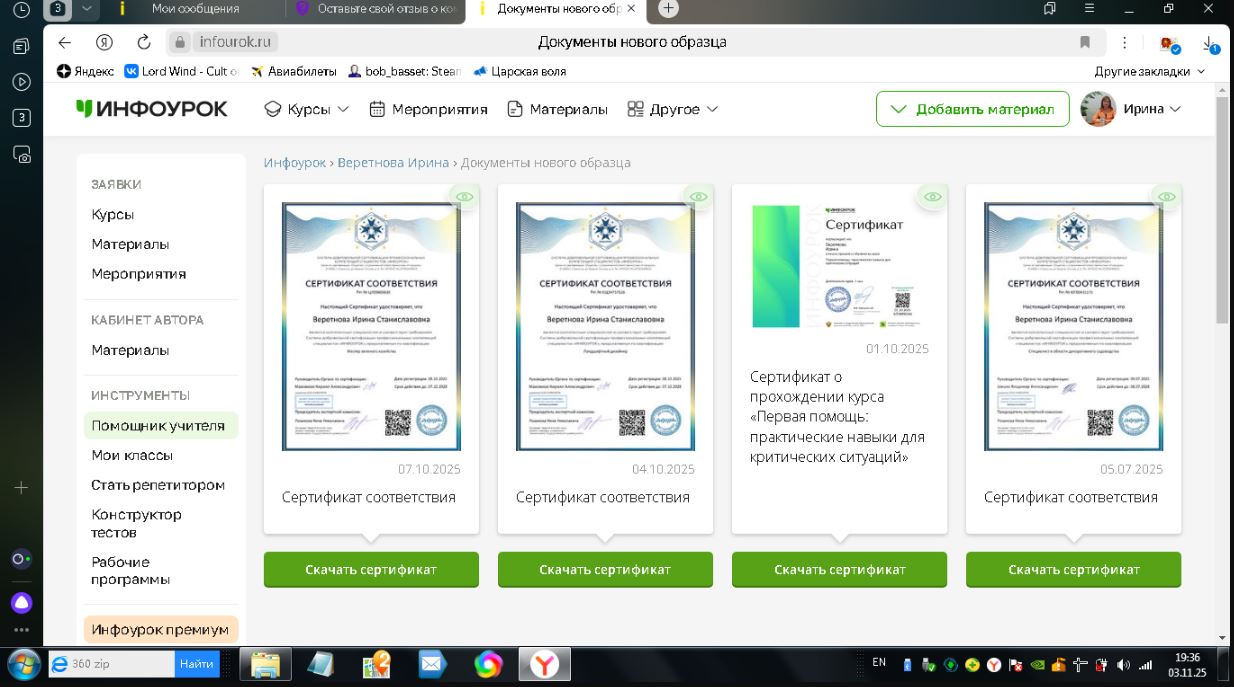This screenshot has width=1234, height=687.
Task: Toggle eye visibility on 04.10.2025 certificate
Action: (698, 197)
